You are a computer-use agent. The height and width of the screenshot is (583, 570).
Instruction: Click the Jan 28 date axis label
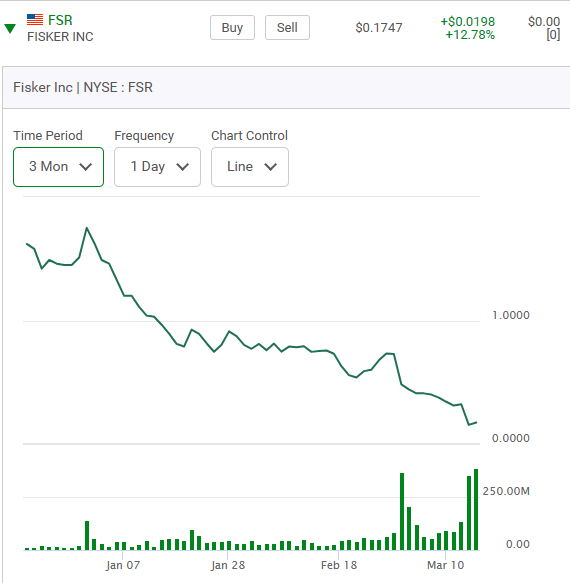[228, 565]
